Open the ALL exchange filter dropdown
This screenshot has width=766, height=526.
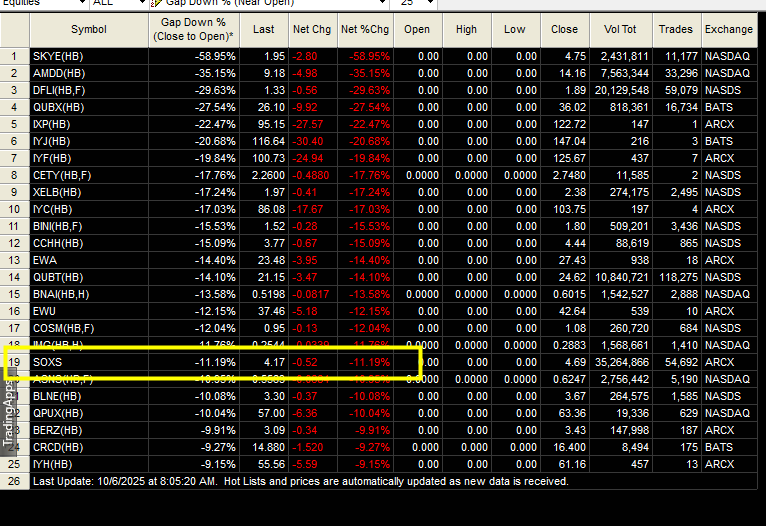(x=142, y=3)
